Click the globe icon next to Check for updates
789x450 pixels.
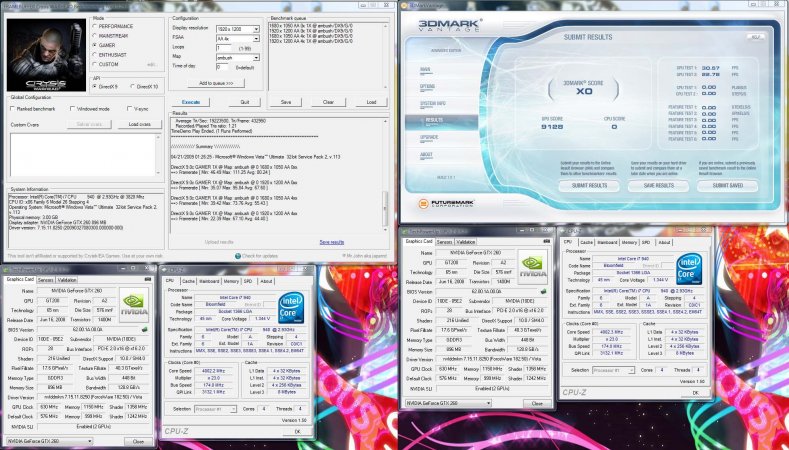(x=238, y=256)
